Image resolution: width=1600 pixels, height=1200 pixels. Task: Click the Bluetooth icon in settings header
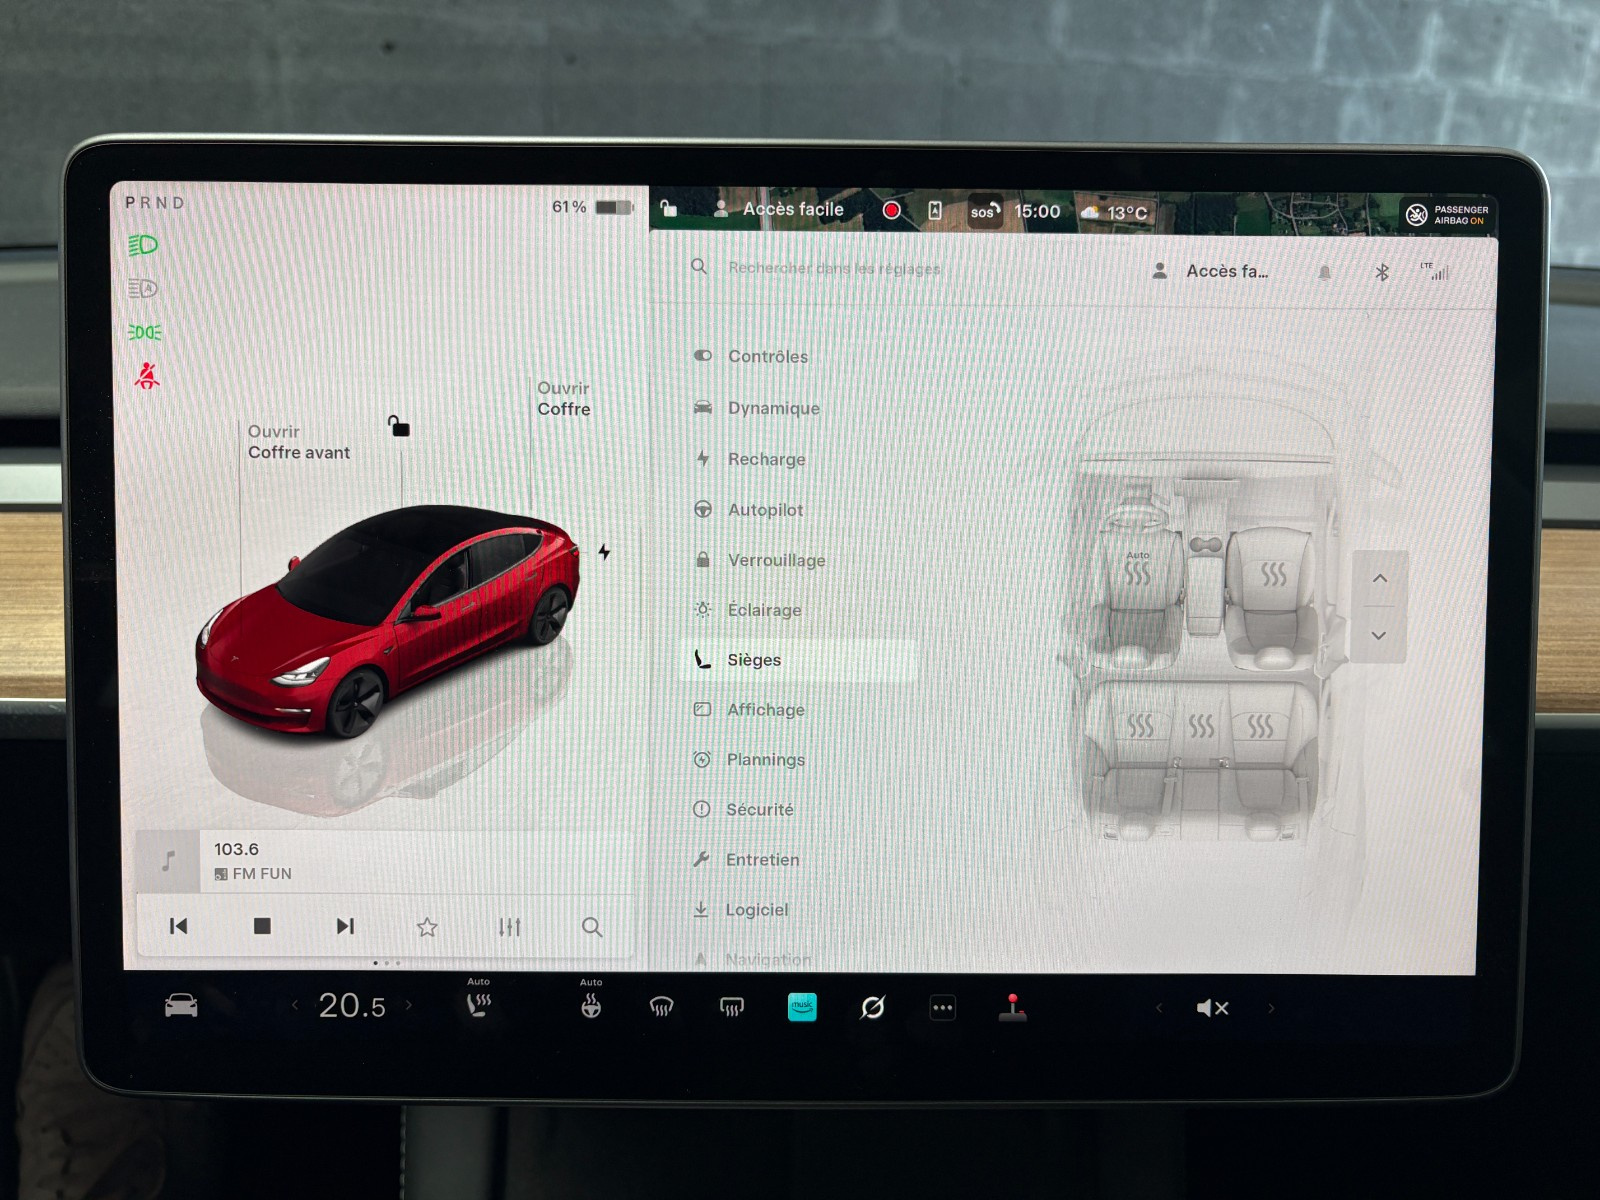coord(1381,272)
